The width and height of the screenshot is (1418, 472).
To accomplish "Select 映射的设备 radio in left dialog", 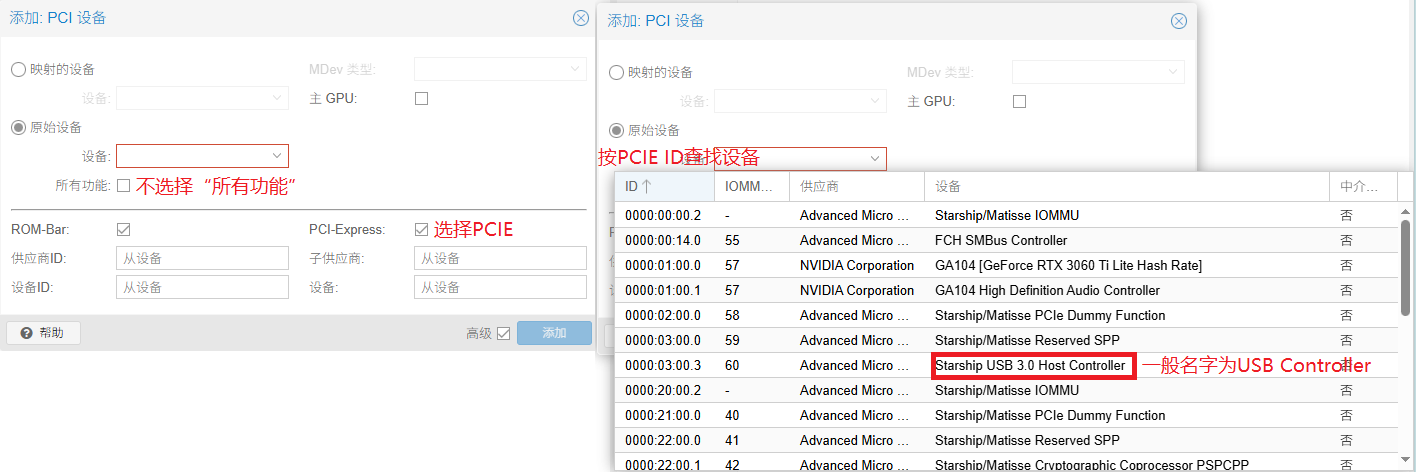I will (x=18, y=69).
